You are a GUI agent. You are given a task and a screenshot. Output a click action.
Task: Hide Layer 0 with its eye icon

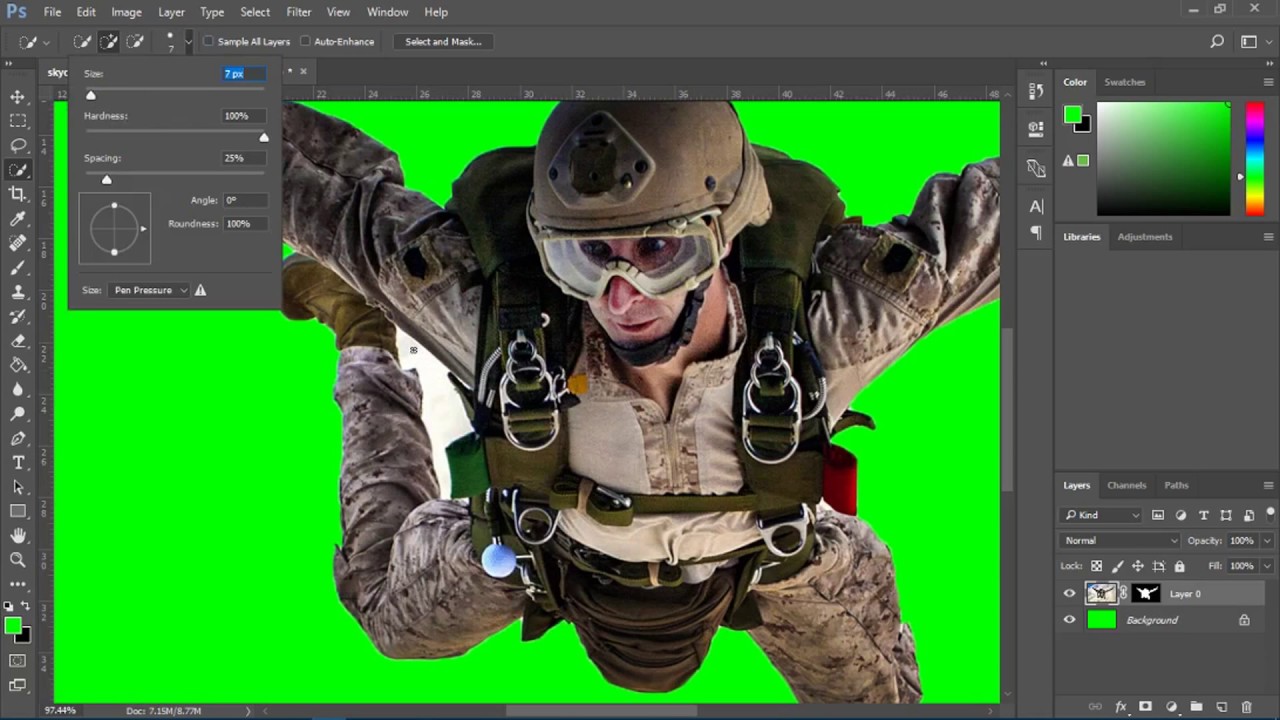click(x=1069, y=594)
